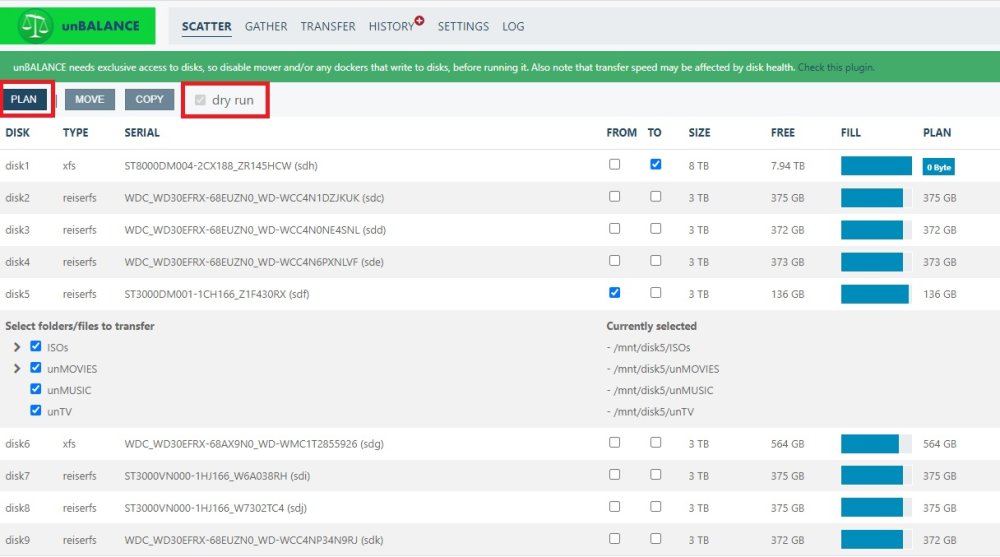Check the FROM box for disk9
Image resolution: width=1000 pixels, height=557 pixels.
pyautogui.click(x=614, y=538)
